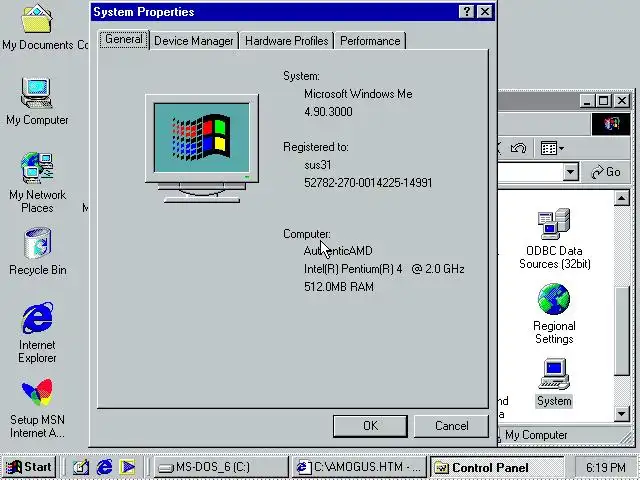
Task: Switch to Hardware Profiles tab
Action: (x=287, y=41)
